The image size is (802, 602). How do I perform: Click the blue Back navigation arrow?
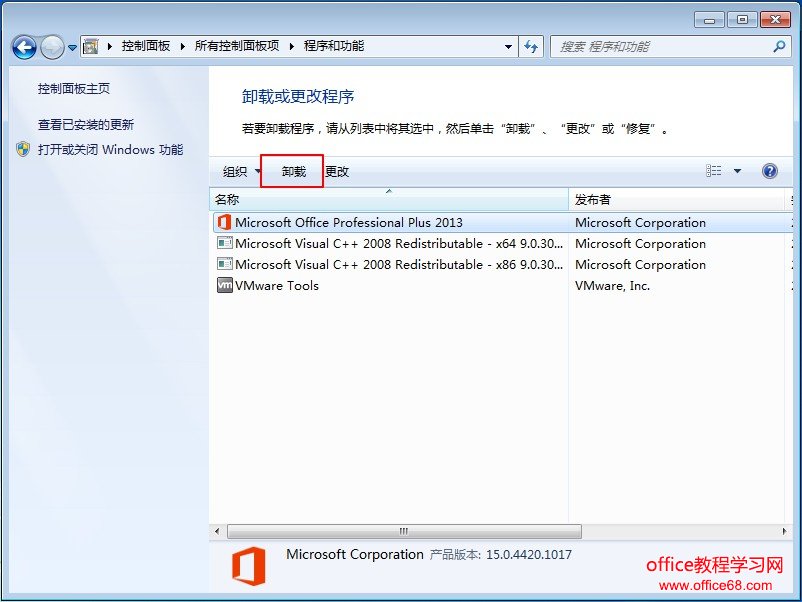point(24,48)
